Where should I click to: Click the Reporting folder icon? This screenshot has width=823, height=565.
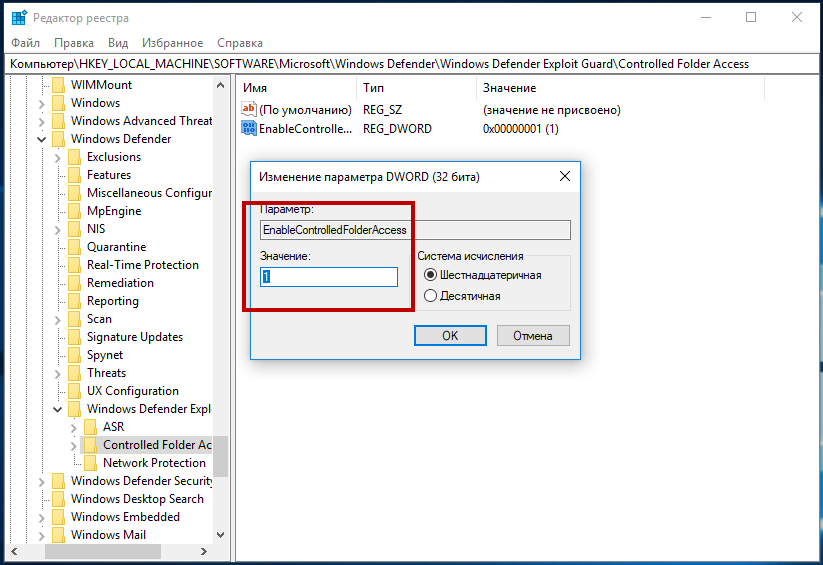(75, 300)
